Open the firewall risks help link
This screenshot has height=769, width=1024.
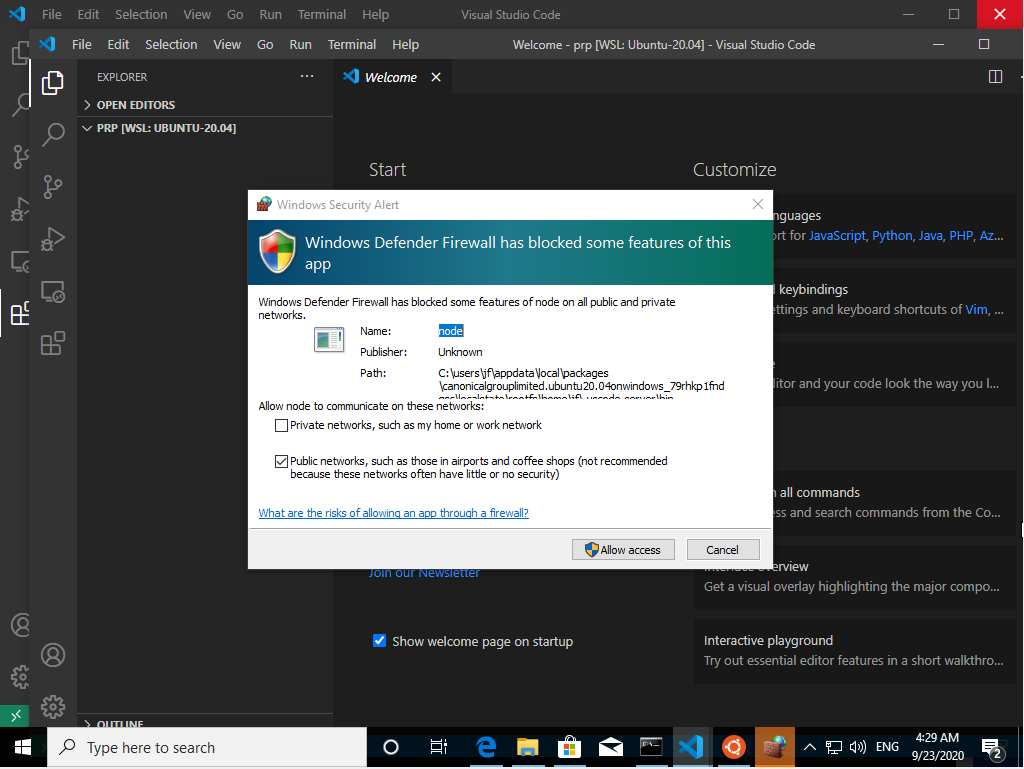click(x=393, y=513)
